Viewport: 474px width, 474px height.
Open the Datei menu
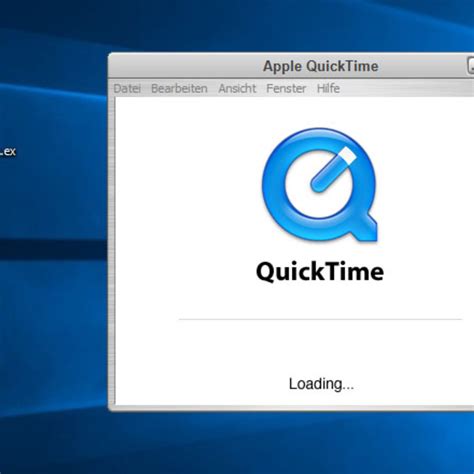click(x=127, y=88)
